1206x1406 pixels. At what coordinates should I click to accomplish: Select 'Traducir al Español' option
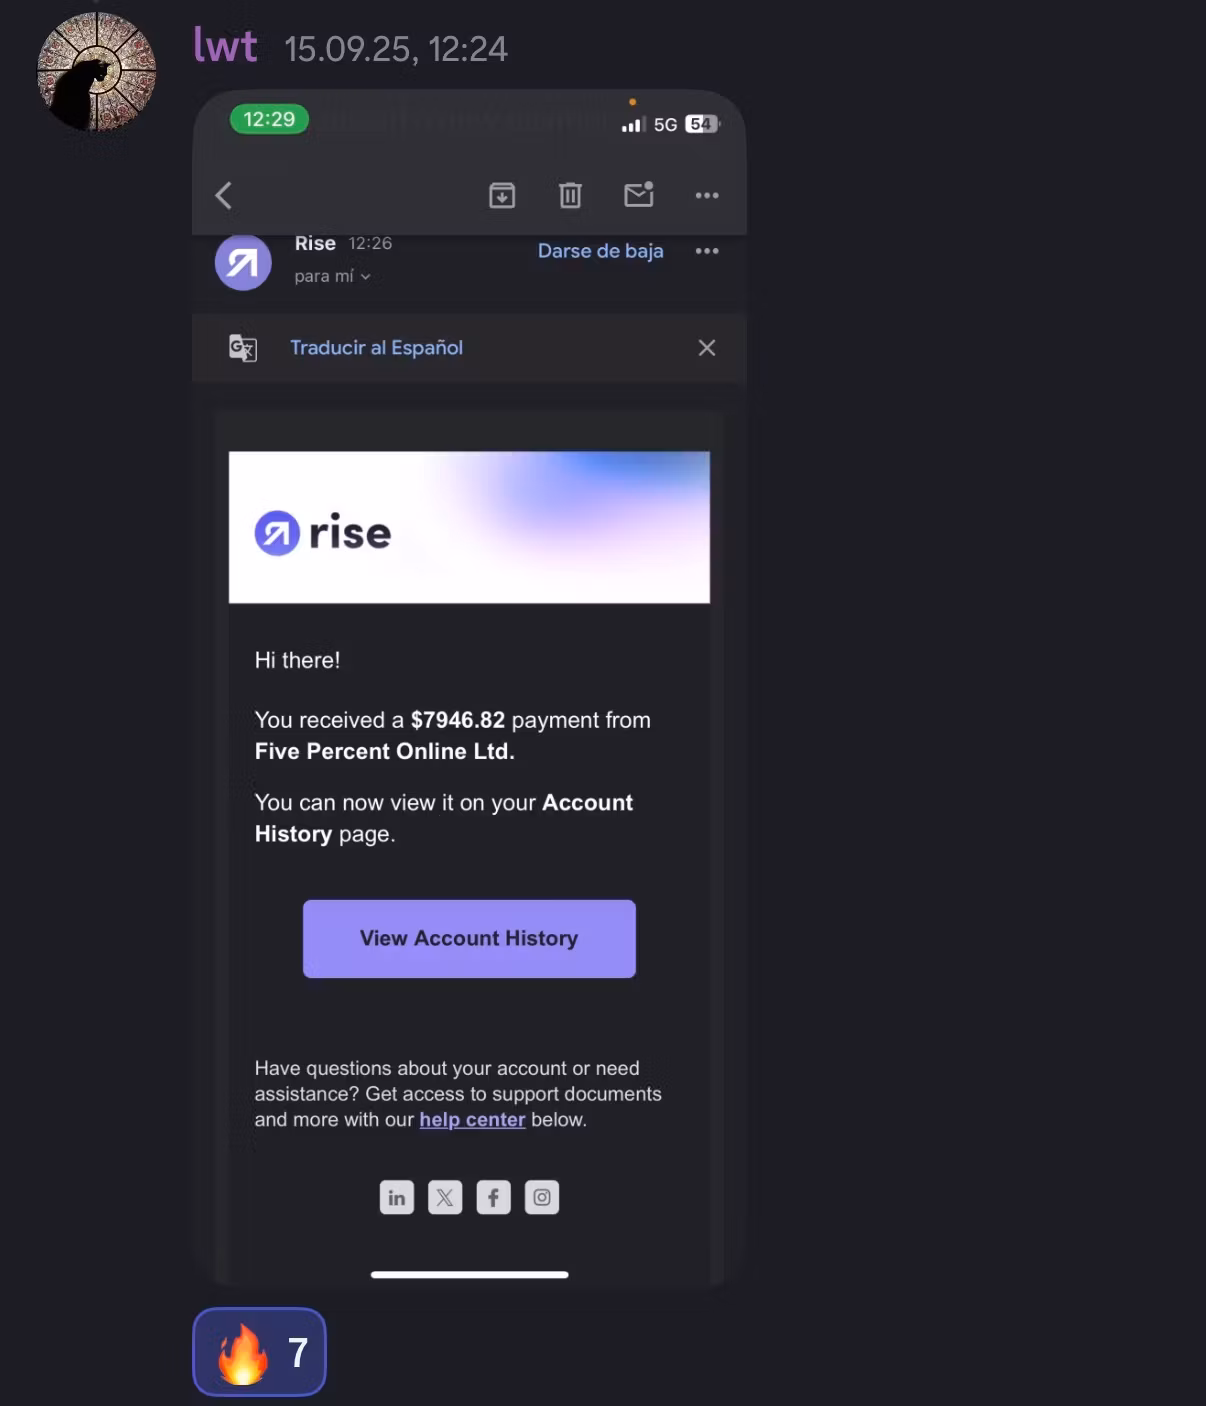[376, 348]
